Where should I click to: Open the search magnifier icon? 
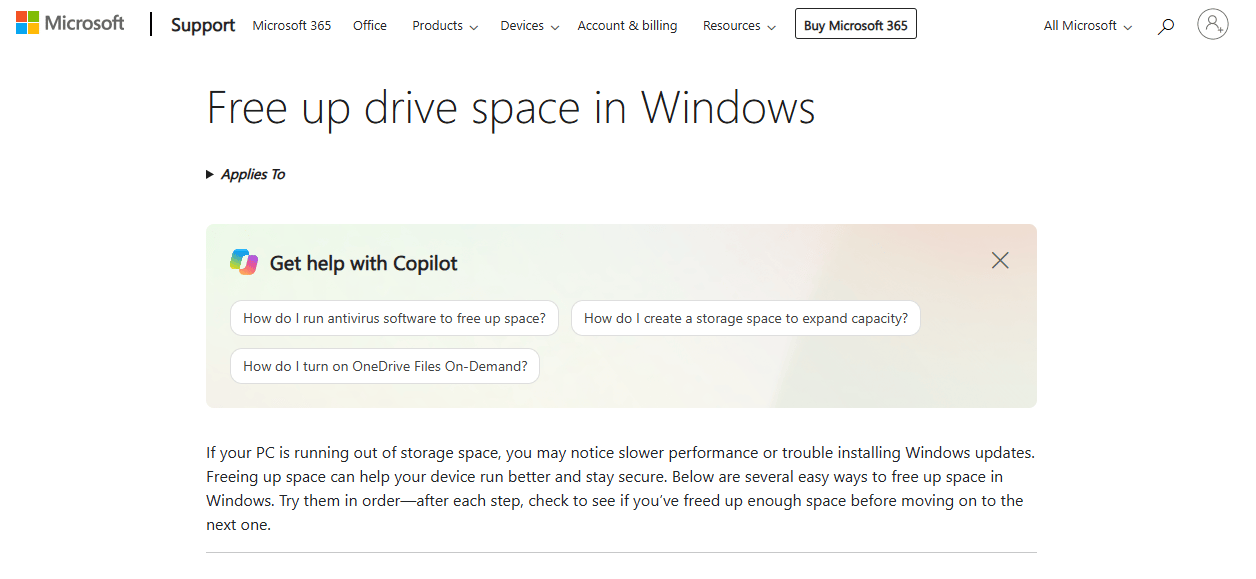tap(1166, 26)
